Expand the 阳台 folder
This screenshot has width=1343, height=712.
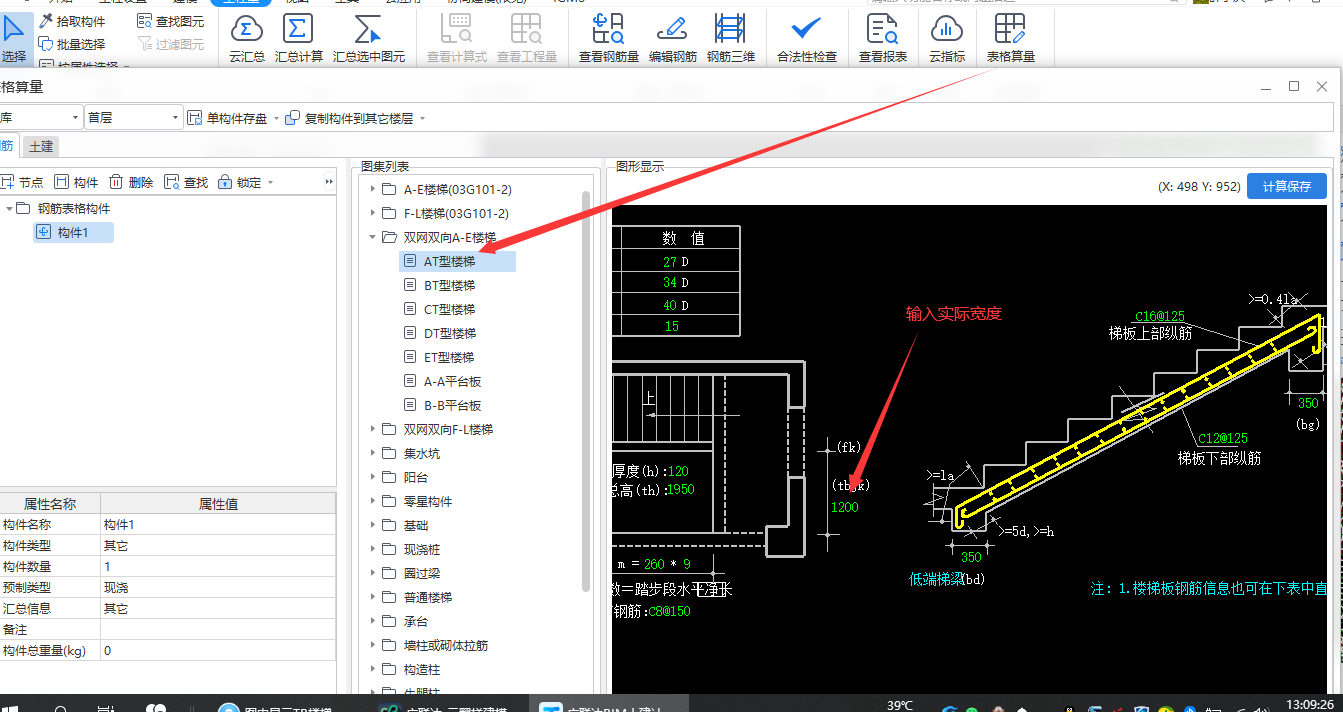coord(374,477)
